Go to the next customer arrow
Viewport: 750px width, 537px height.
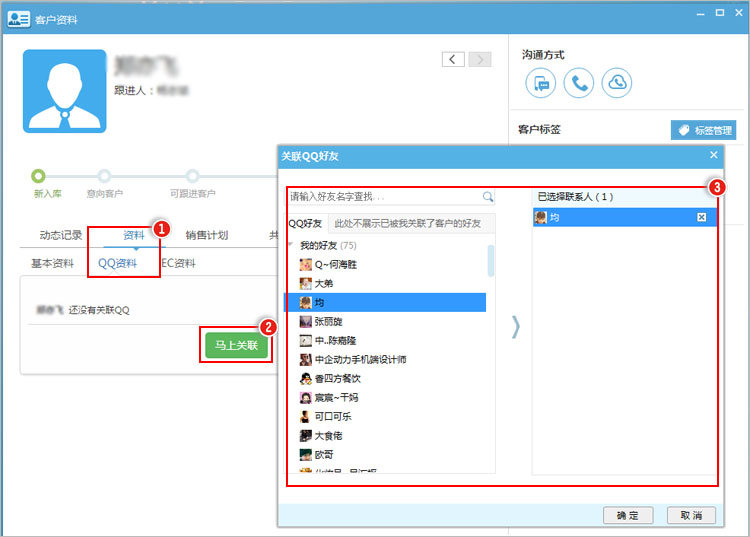point(480,59)
